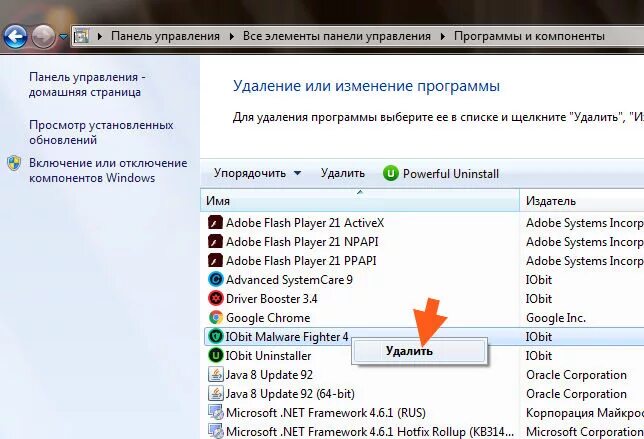The width and height of the screenshot is (644, 439).
Task: Sort list by the Имя column header
Action: pyautogui.click(x=360, y=201)
